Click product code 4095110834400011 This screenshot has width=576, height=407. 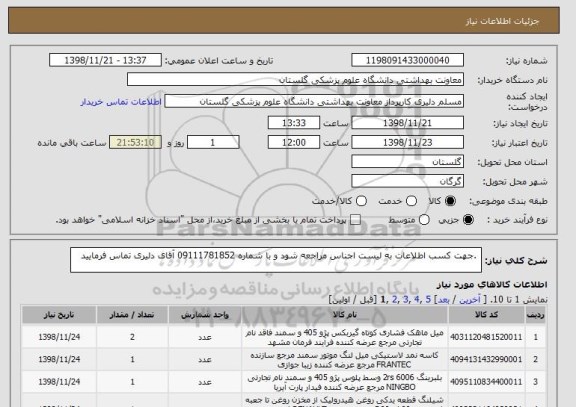click(x=486, y=382)
